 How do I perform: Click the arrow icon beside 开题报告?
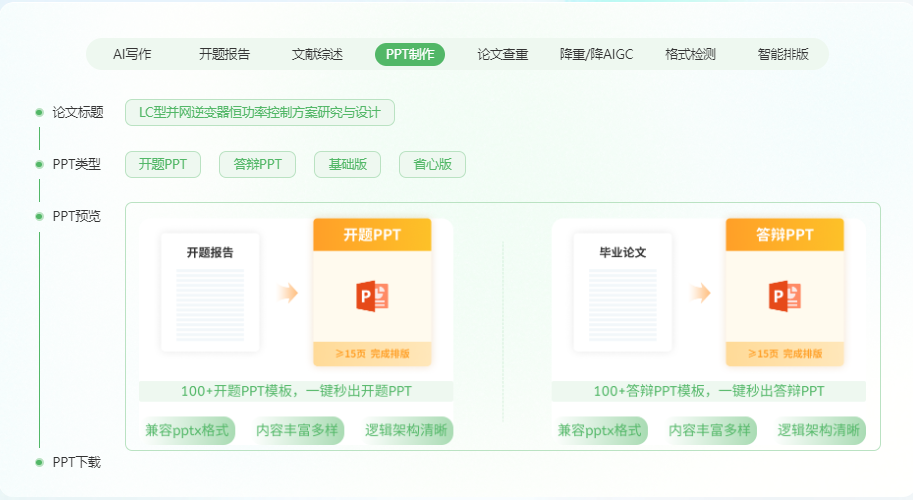click(288, 292)
